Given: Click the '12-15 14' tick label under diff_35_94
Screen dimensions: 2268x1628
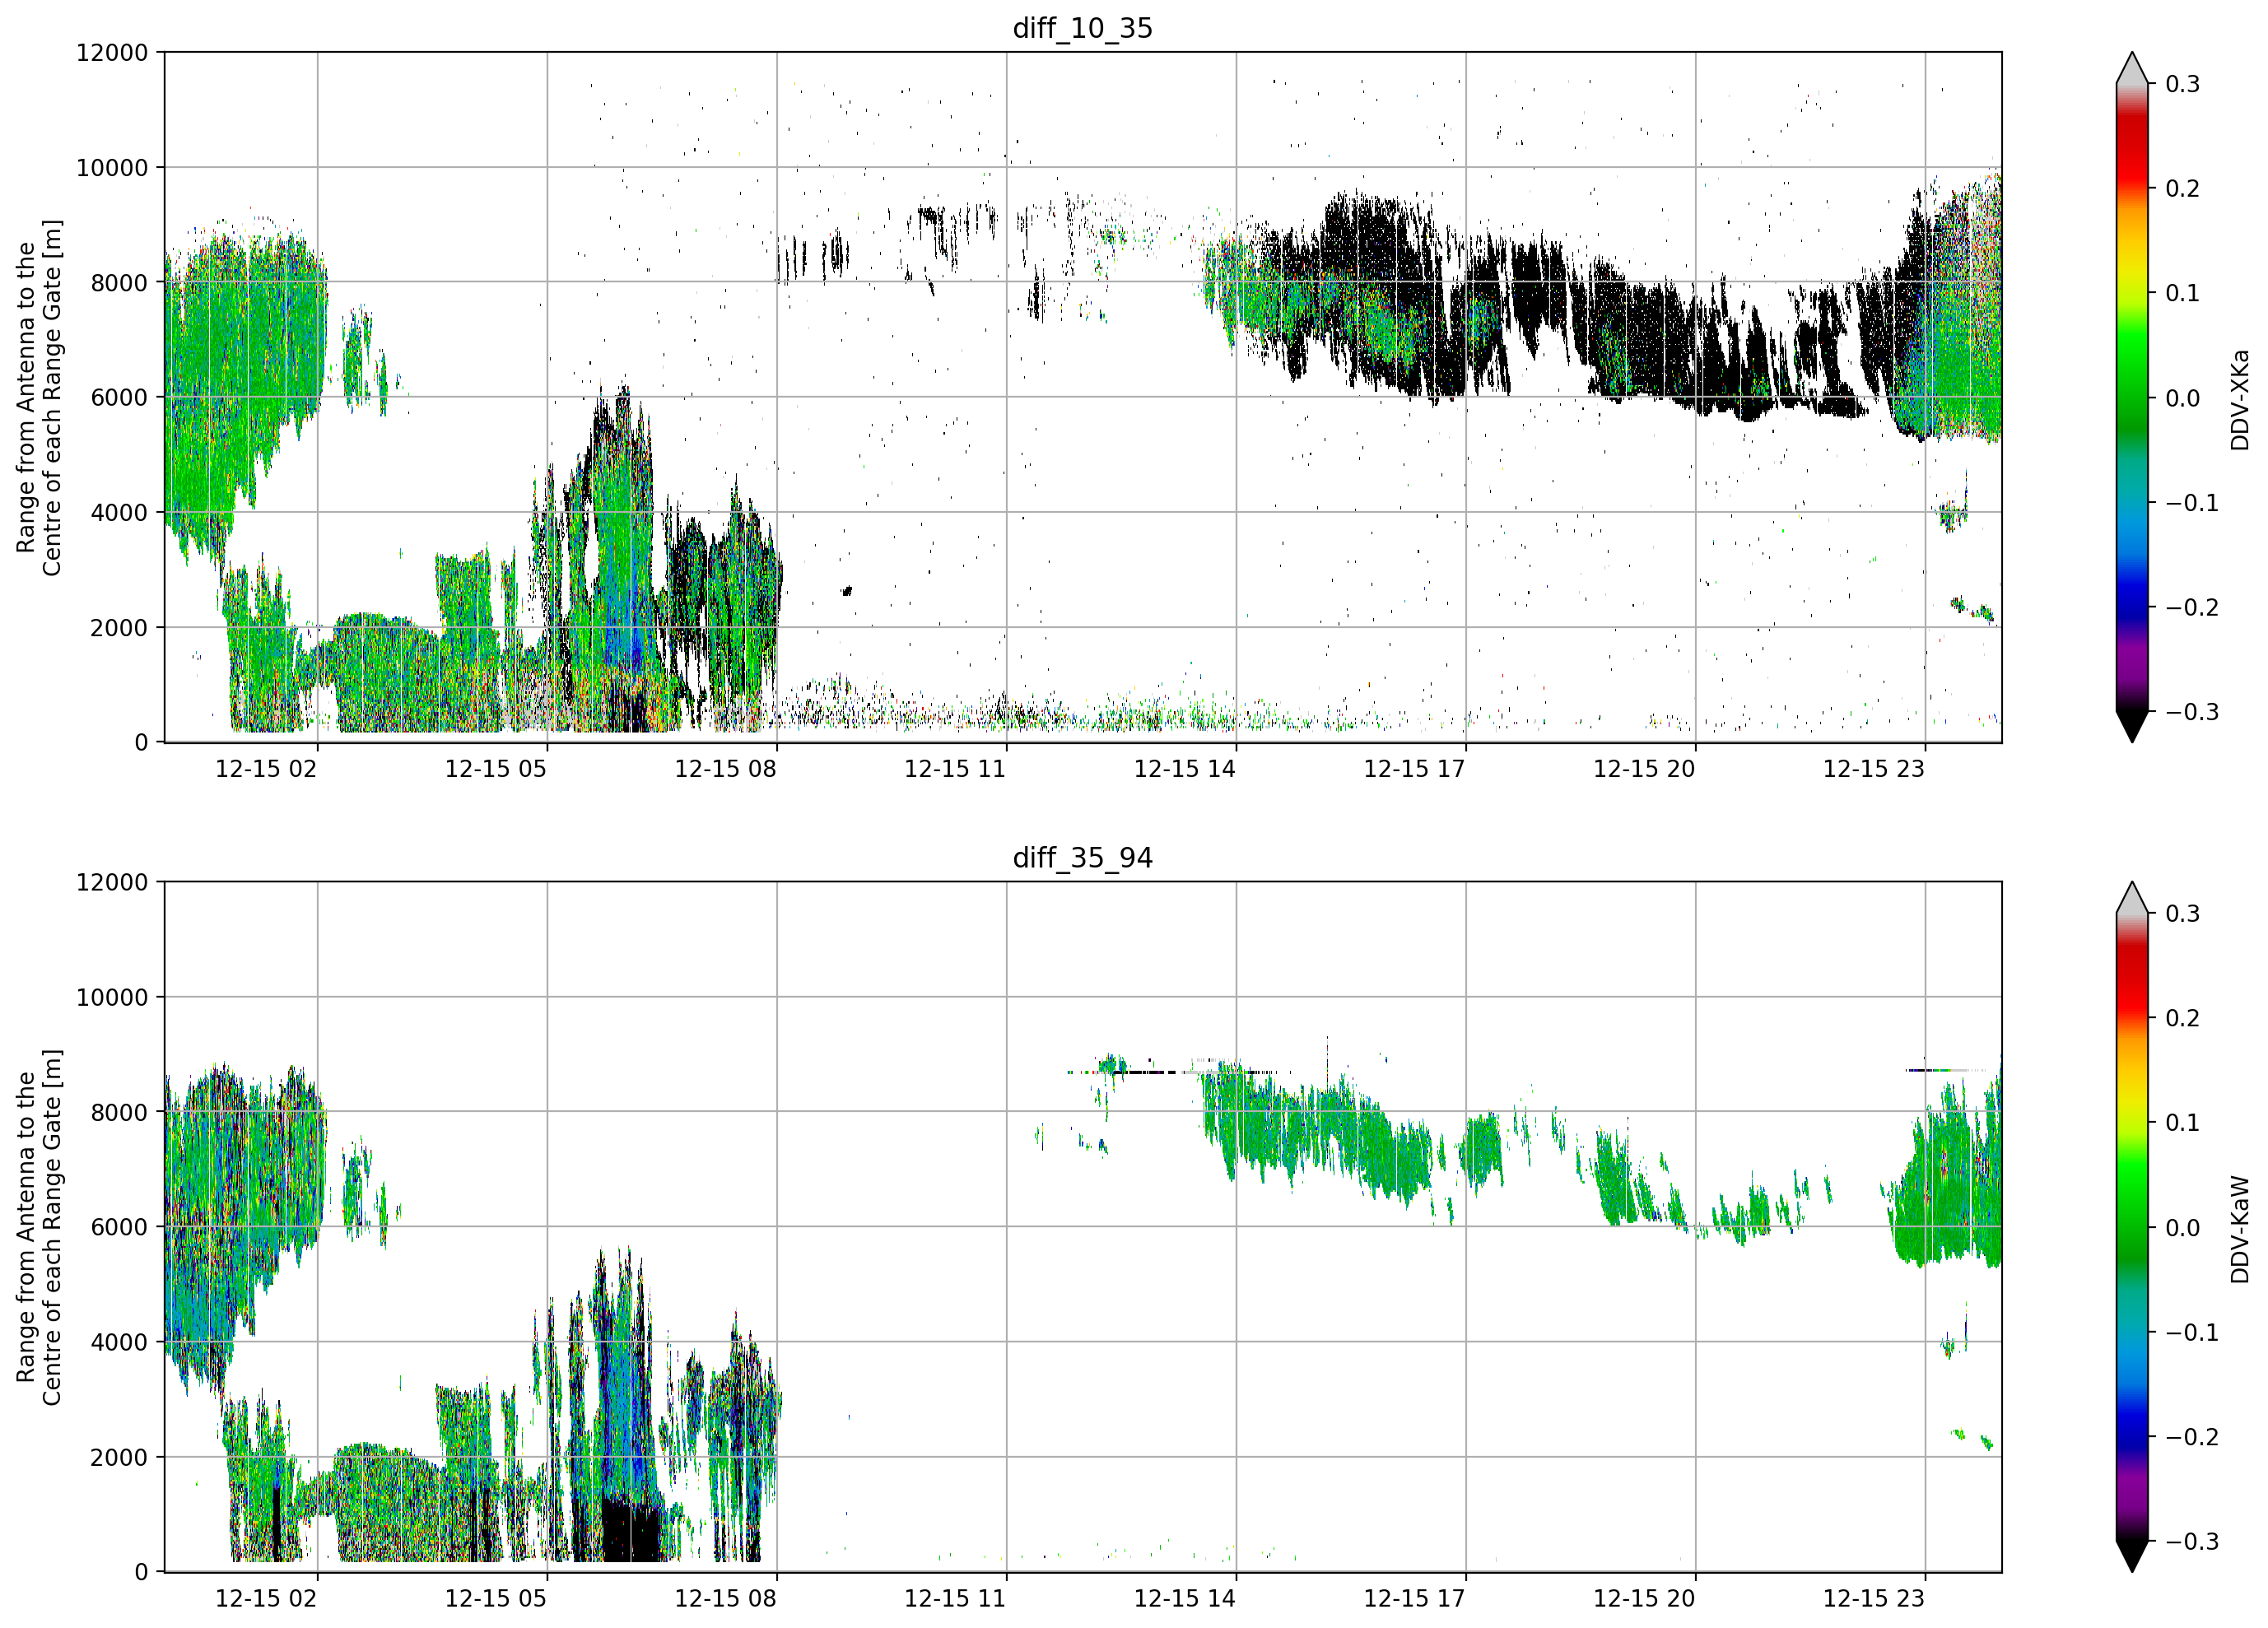Looking at the screenshot, I should pyautogui.click(x=1185, y=1599).
